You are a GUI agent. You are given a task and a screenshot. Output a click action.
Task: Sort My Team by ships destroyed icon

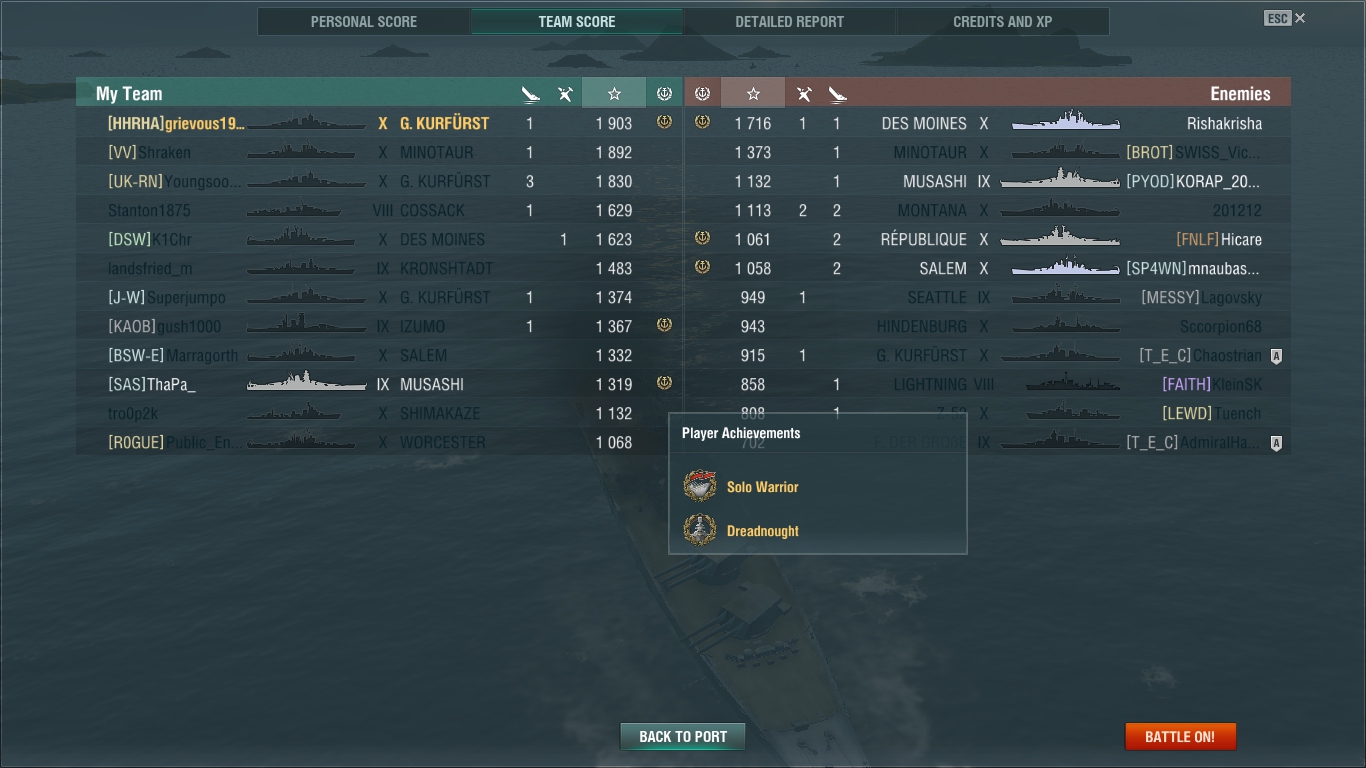click(530, 94)
